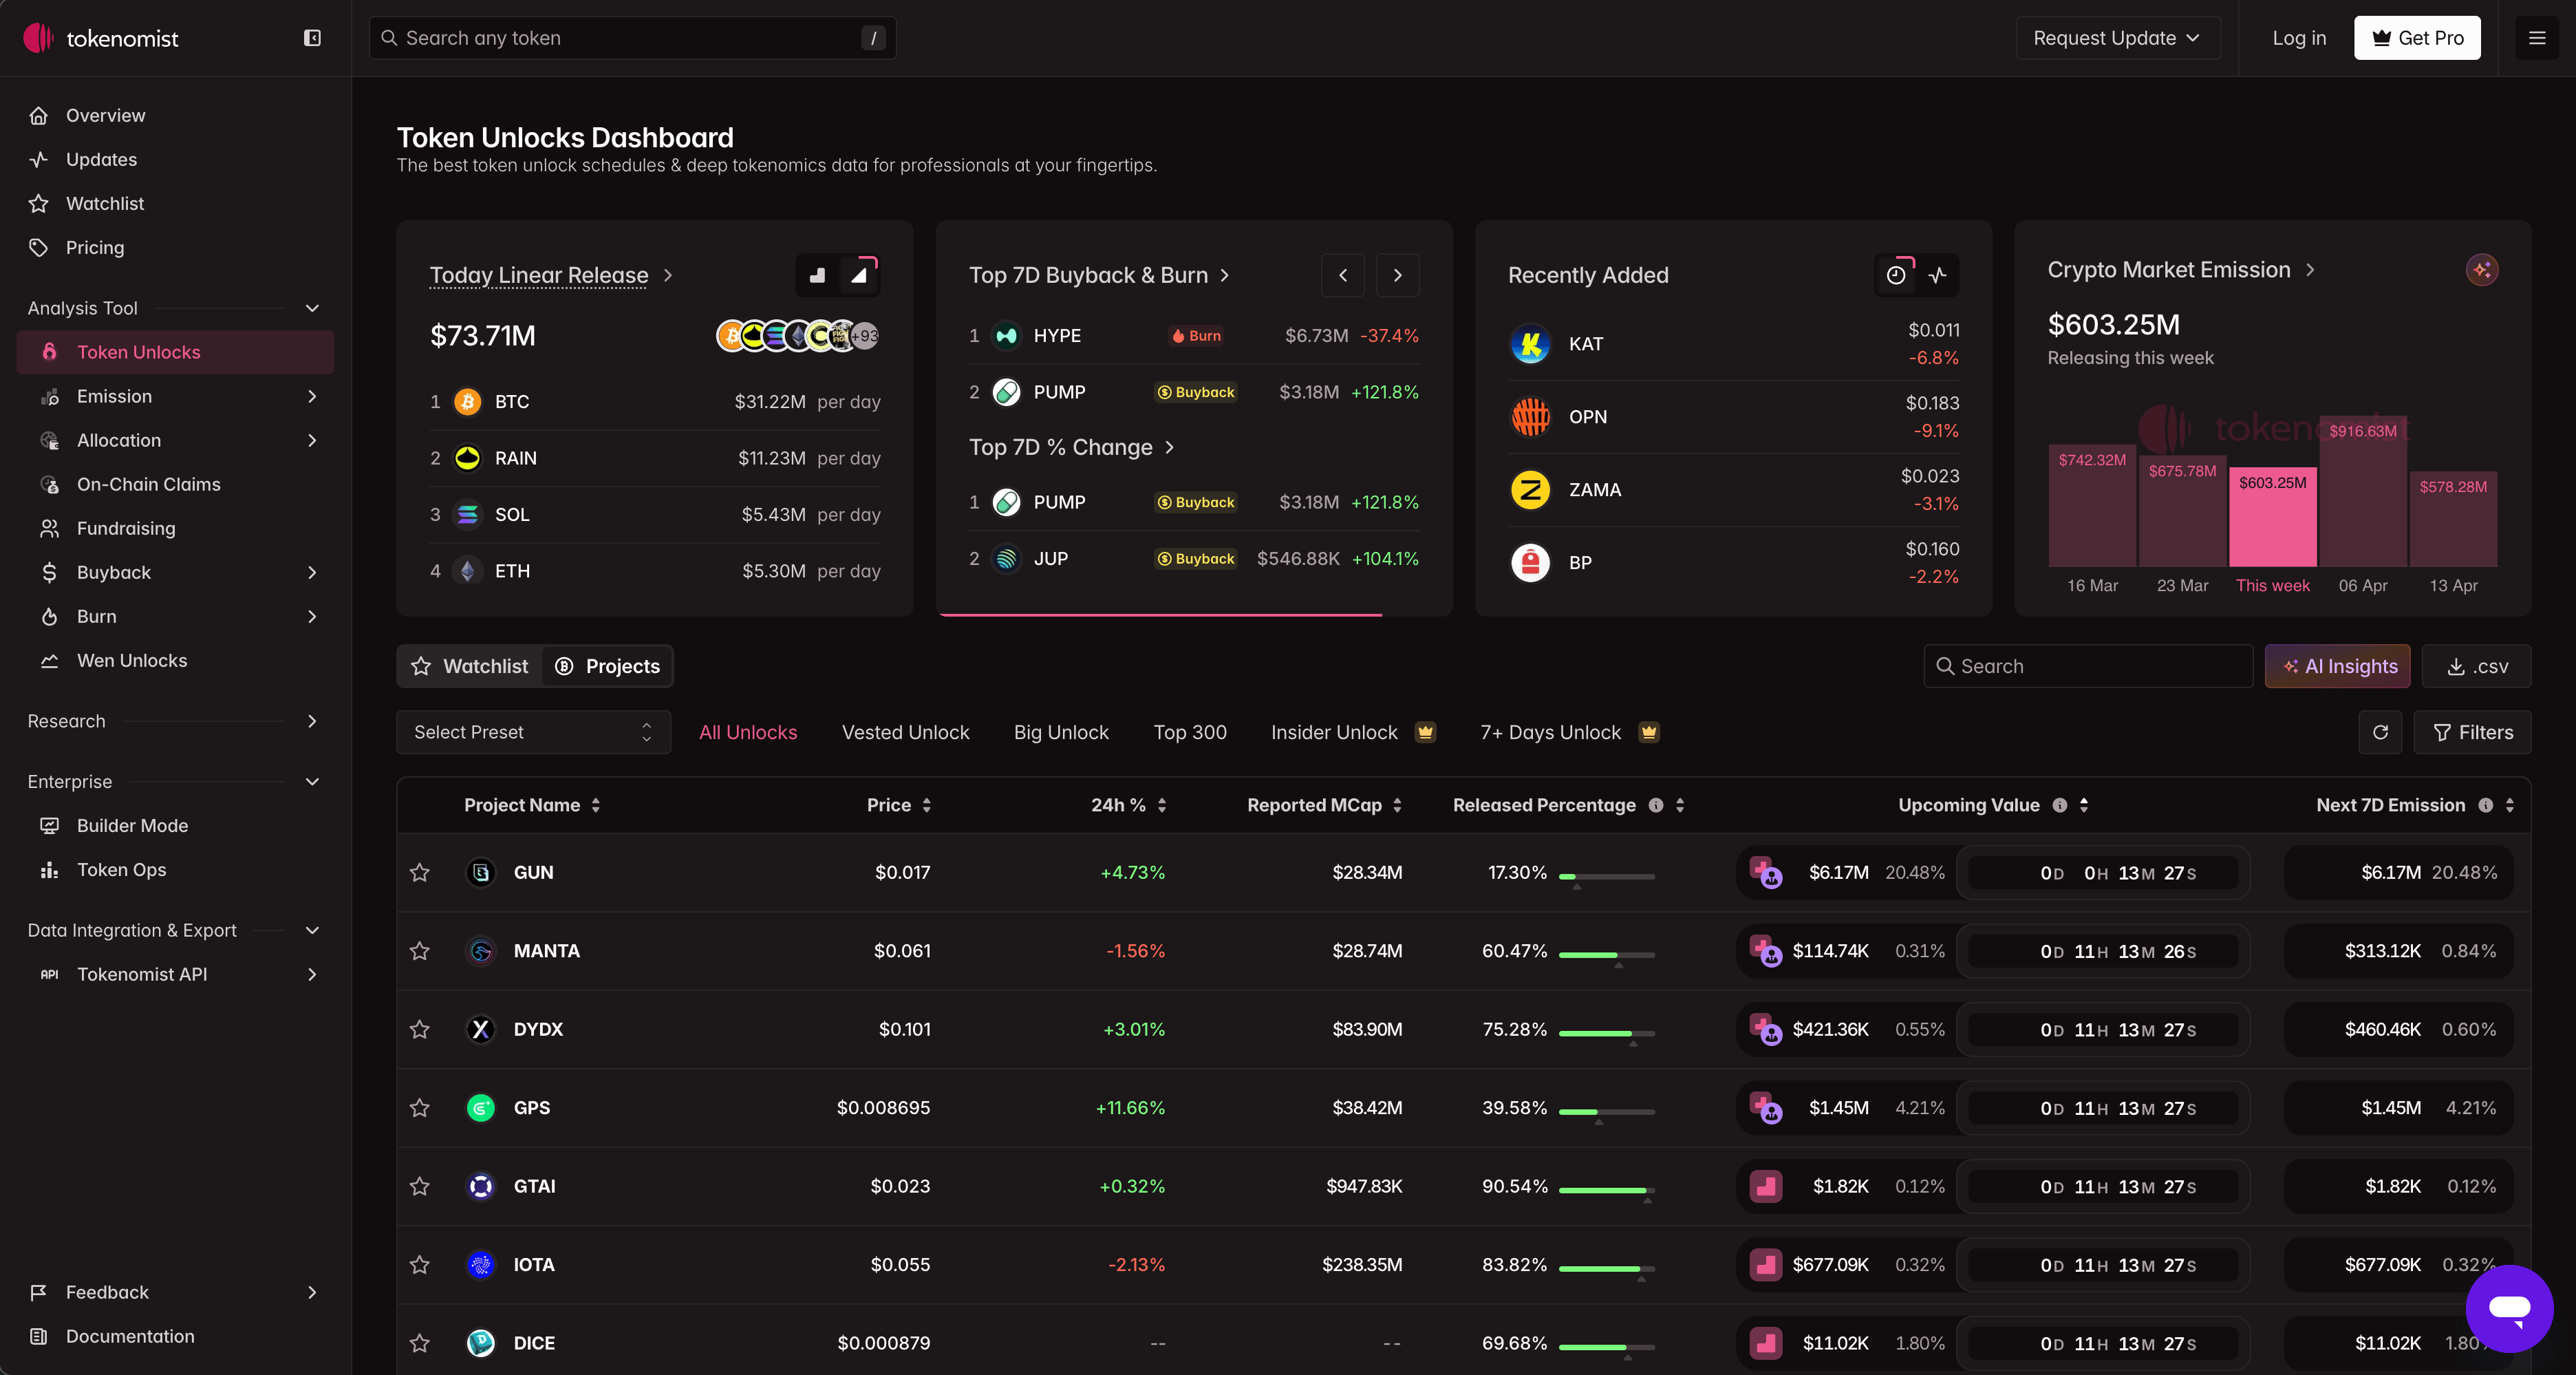The height and width of the screenshot is (1375, 2576).
Task: Expand the Request Update dropdown
Action: click(x=2117, y=38)
